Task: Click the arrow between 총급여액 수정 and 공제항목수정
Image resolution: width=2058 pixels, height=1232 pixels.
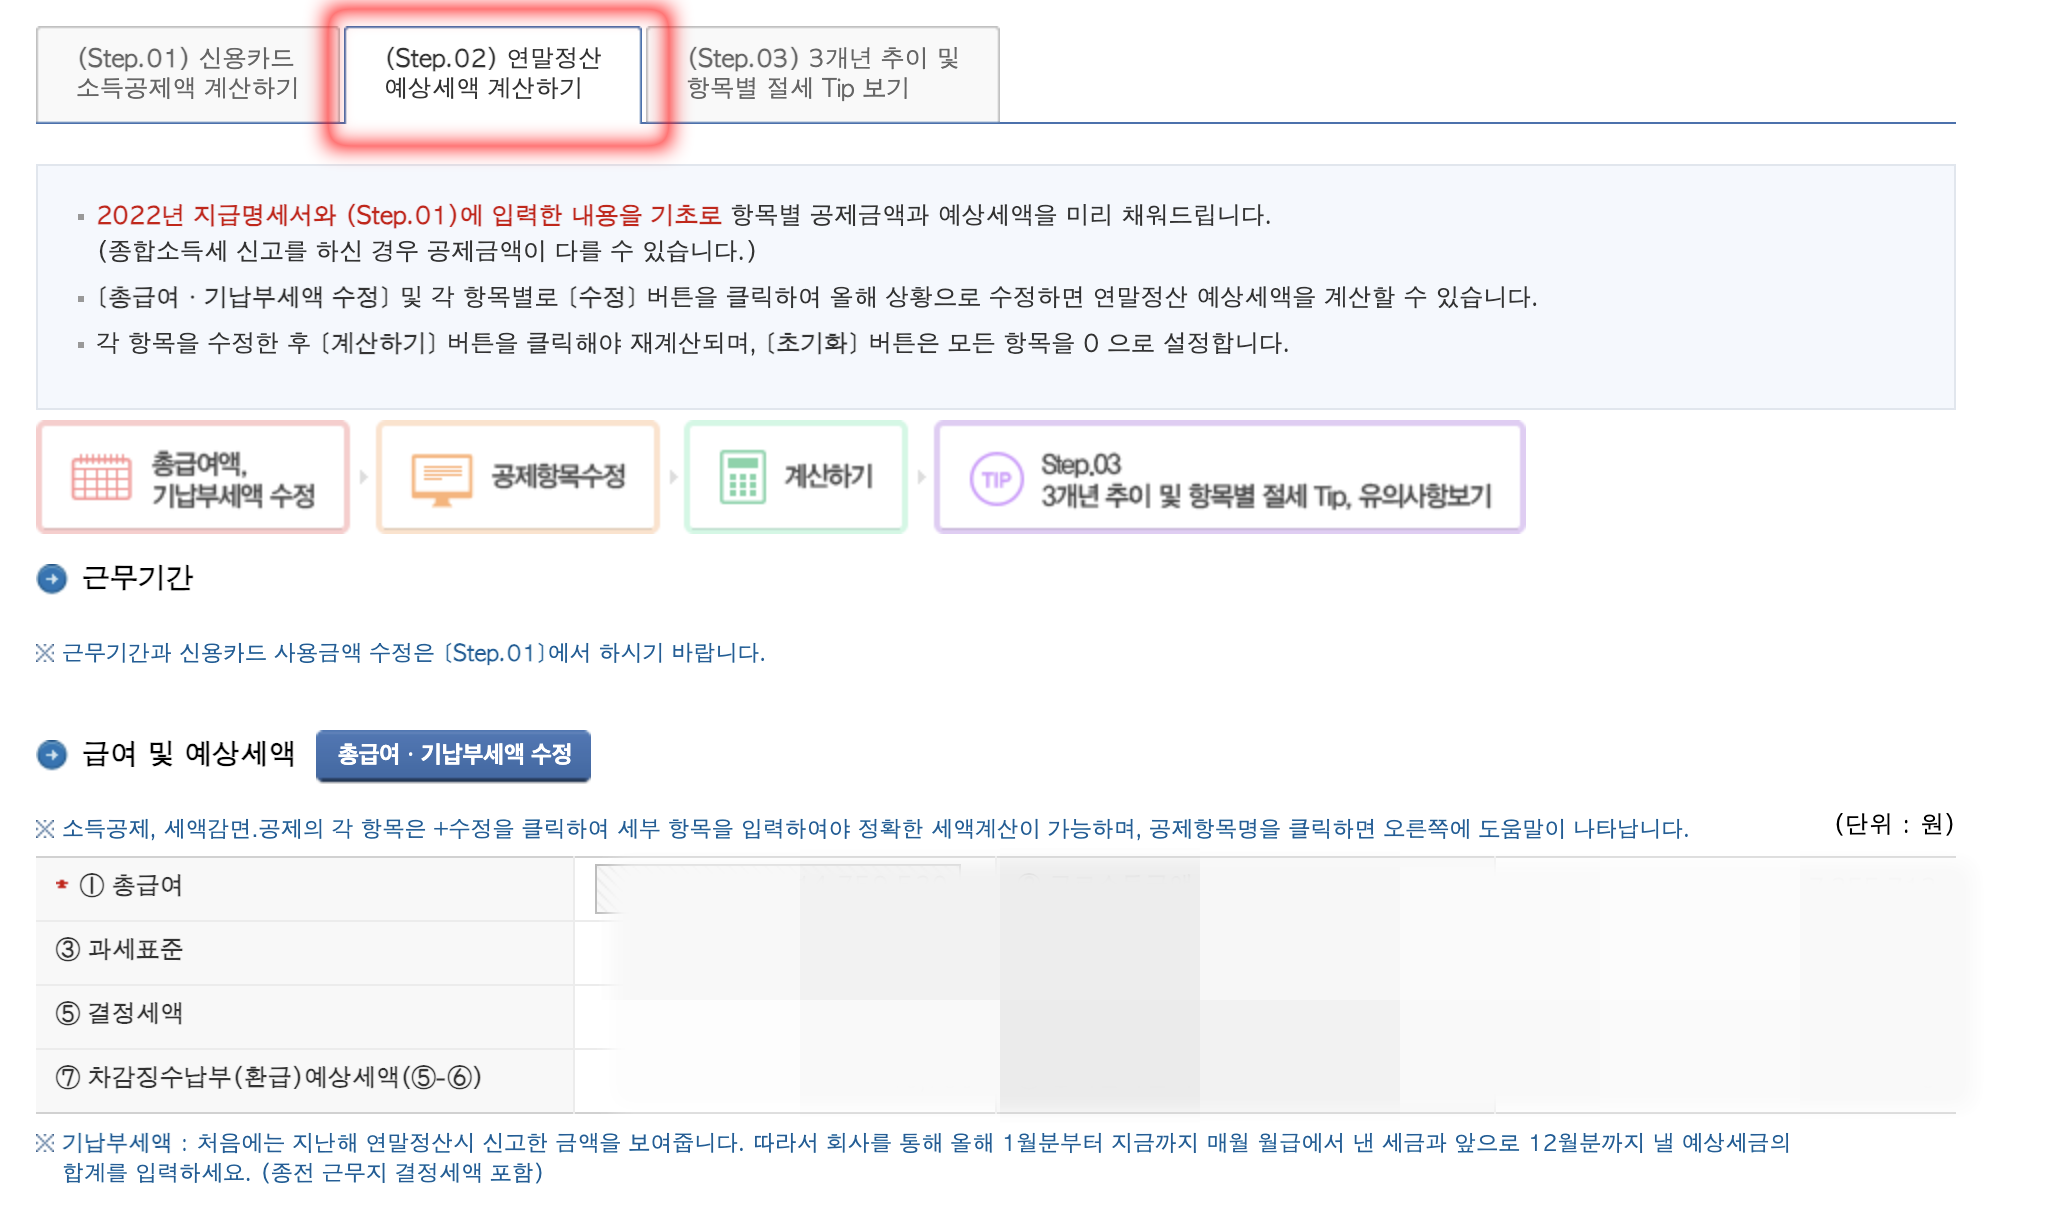Action: [362, 478]
